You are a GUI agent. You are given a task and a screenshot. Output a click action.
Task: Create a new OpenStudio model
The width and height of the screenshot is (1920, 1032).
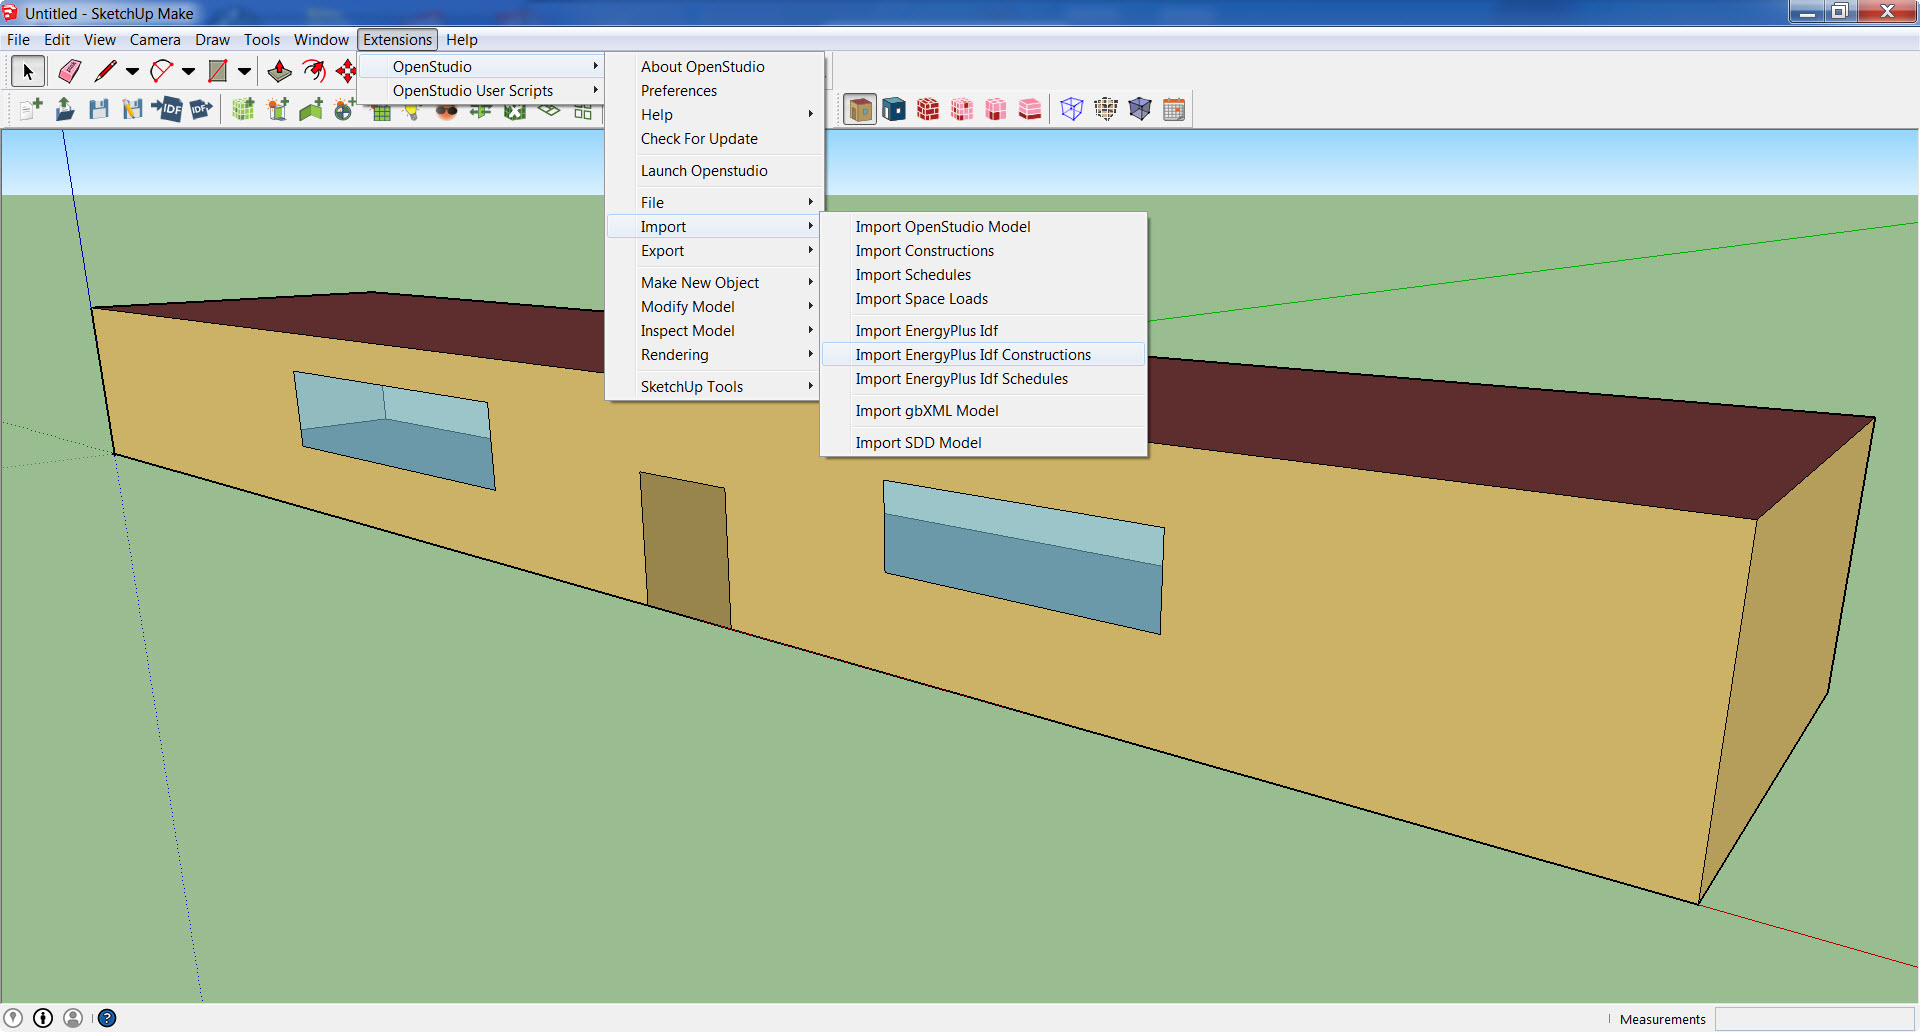[x=30, y=109]
